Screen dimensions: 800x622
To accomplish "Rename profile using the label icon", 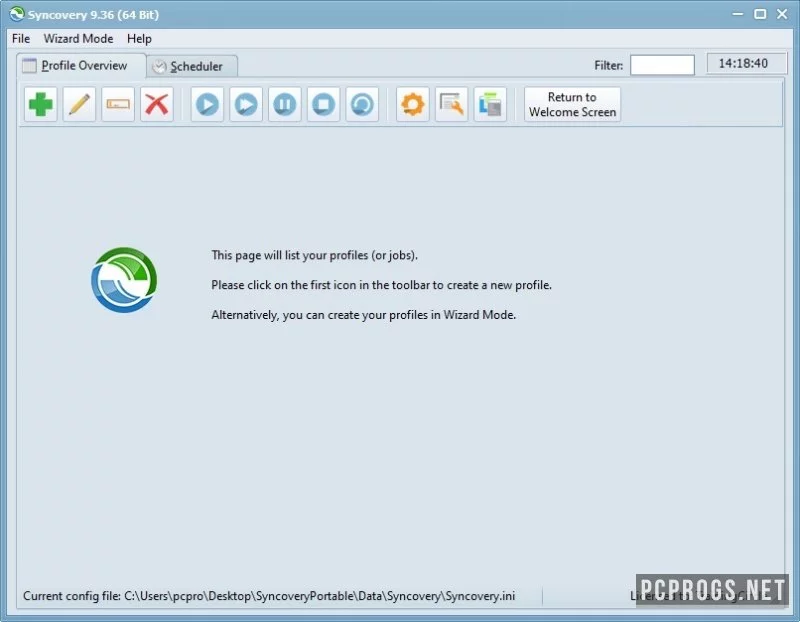I will click(118, 105).
